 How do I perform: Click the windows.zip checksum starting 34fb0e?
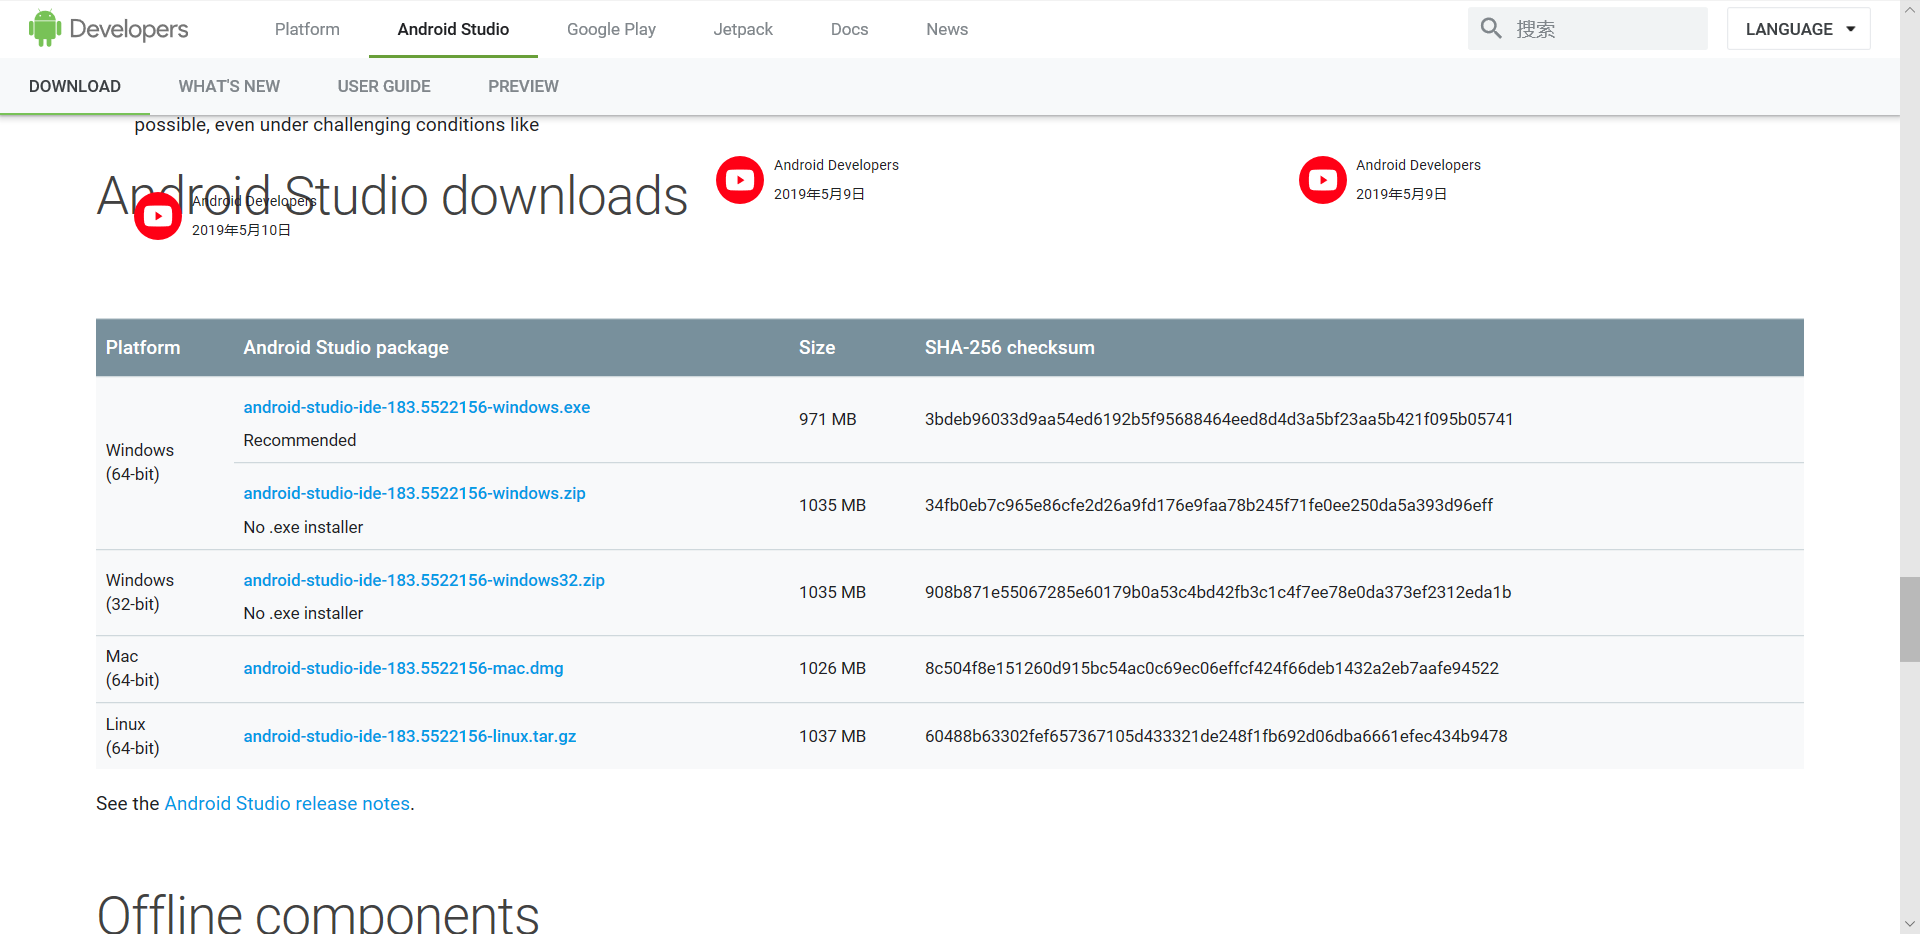point(1209,505)
